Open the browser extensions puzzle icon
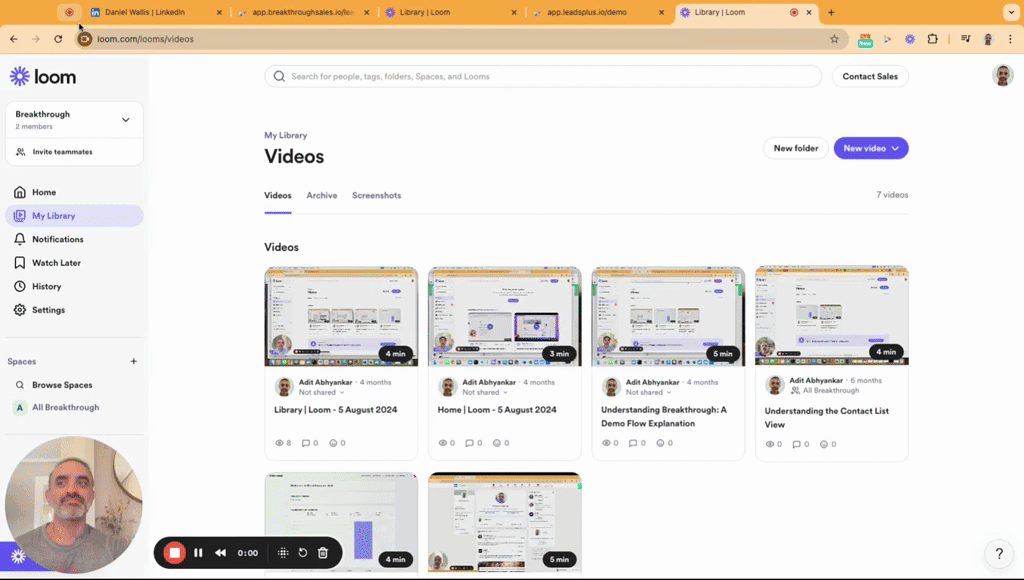This screenshot has width=1024, height=580. pyautogui.click(x=933, y=39)
